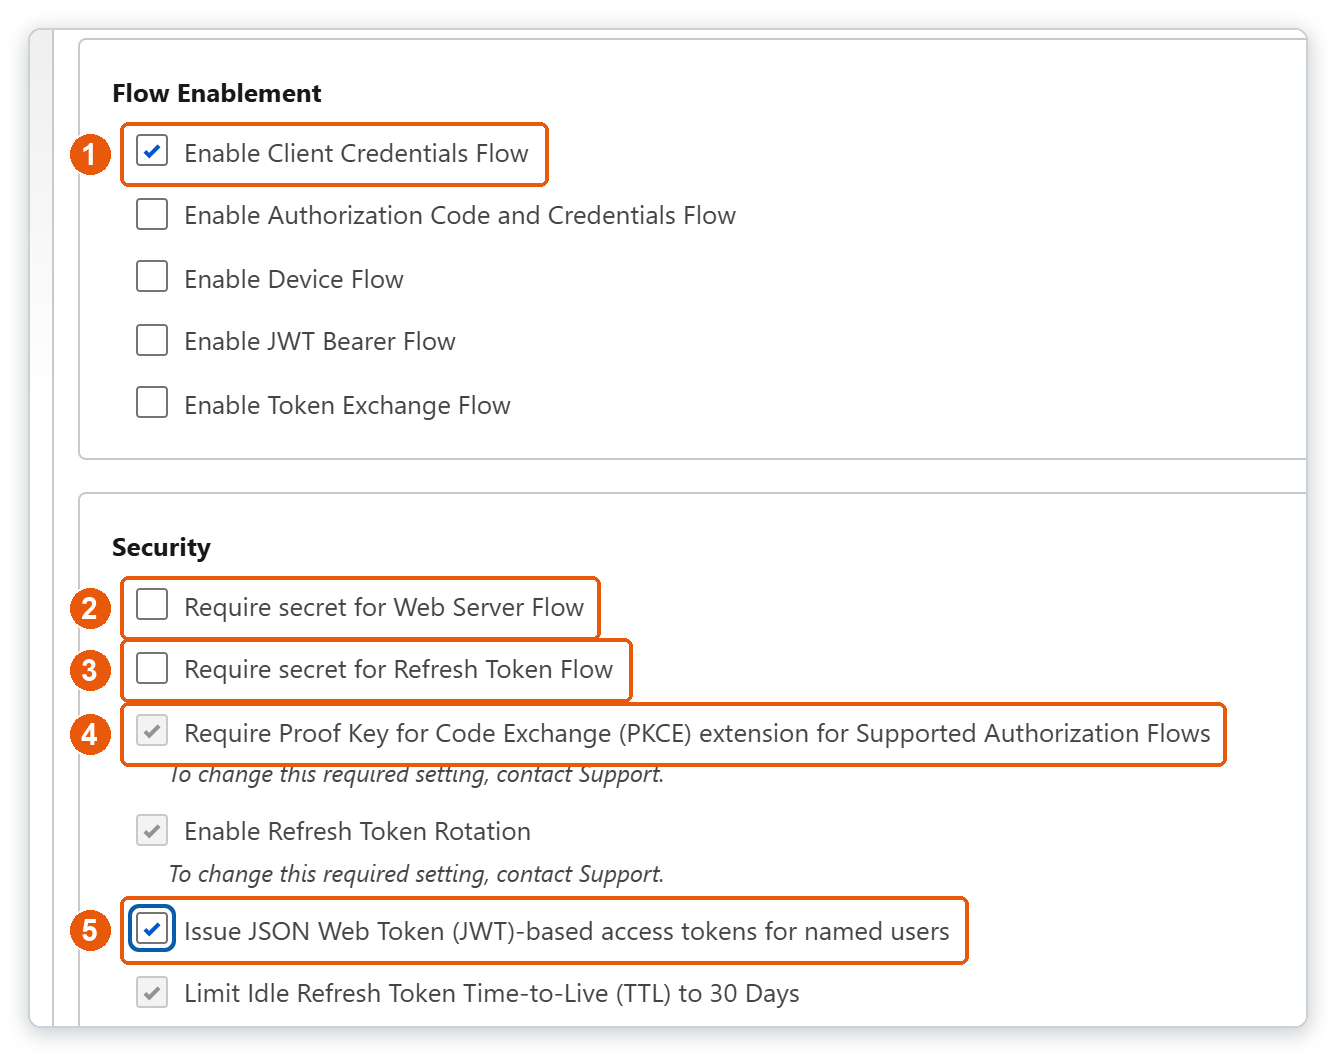1336x1056 pixels.
Task: Click the contact Support note under Refresh Token Rotation
Action: tap(416, 874)
